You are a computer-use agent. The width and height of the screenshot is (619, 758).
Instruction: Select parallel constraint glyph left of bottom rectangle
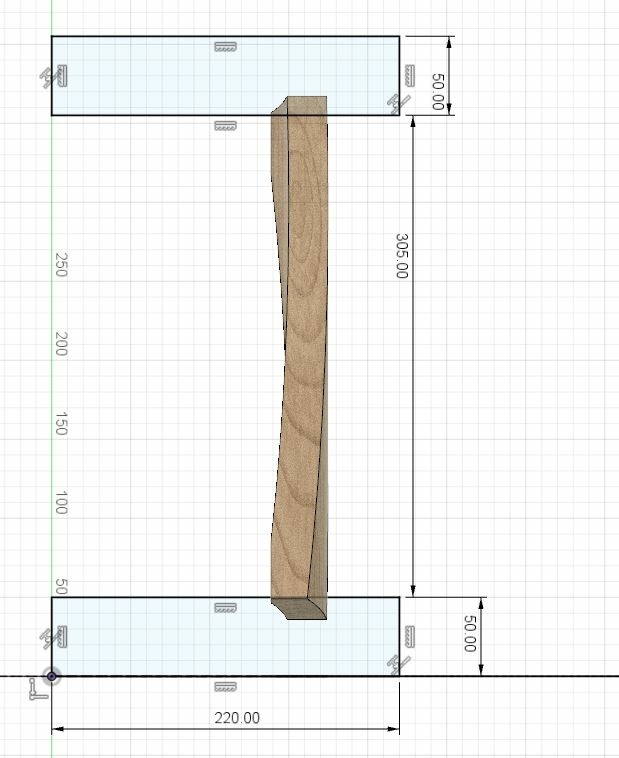tap(46, 639)
